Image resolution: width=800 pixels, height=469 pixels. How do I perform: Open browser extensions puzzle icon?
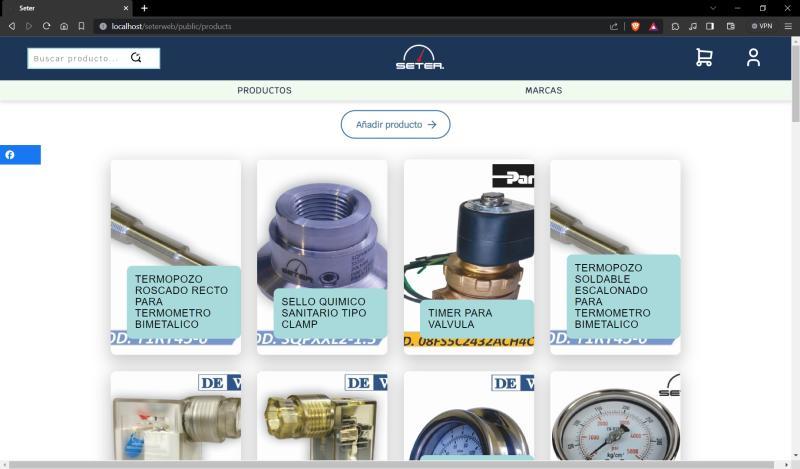click(x=675, y=26)
